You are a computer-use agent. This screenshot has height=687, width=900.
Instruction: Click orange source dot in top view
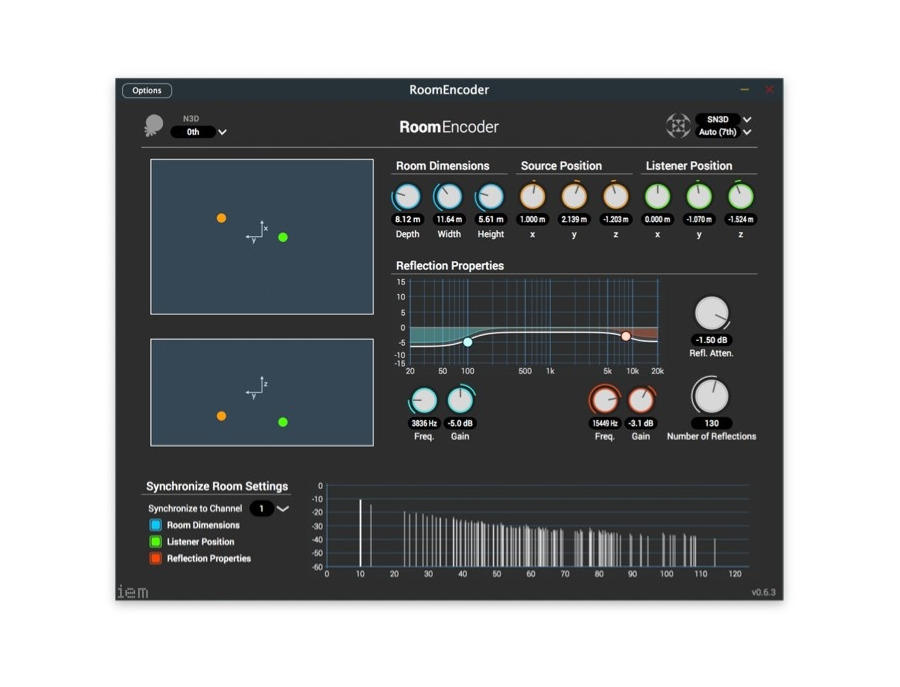click(x=222, y=218)
